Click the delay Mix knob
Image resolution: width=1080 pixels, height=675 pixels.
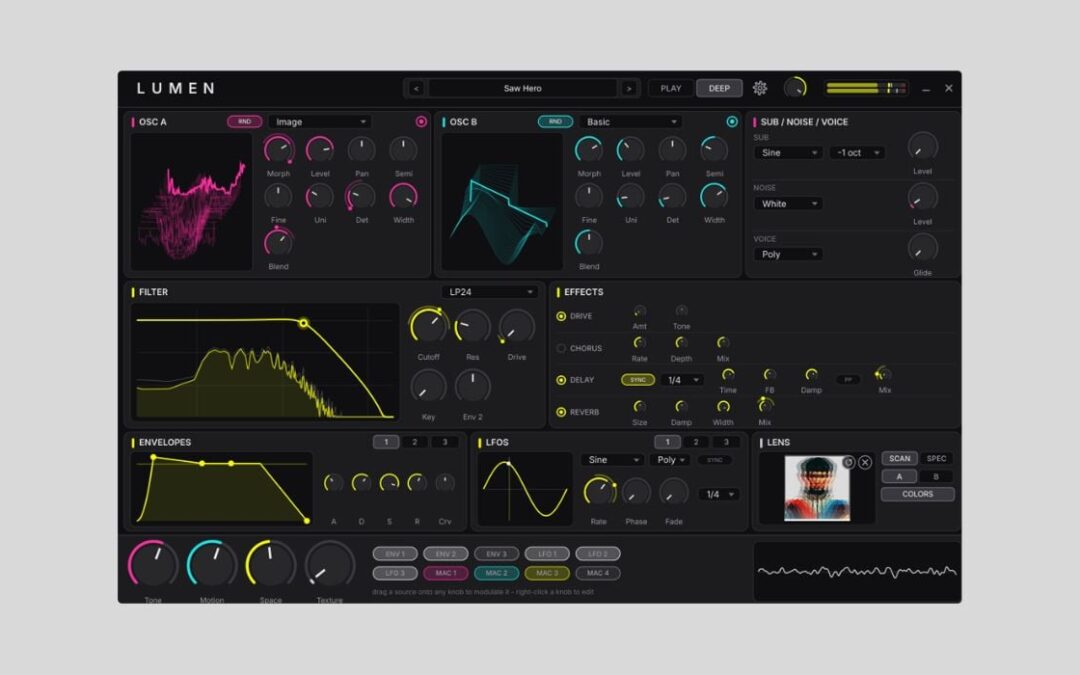coord(884,375)
